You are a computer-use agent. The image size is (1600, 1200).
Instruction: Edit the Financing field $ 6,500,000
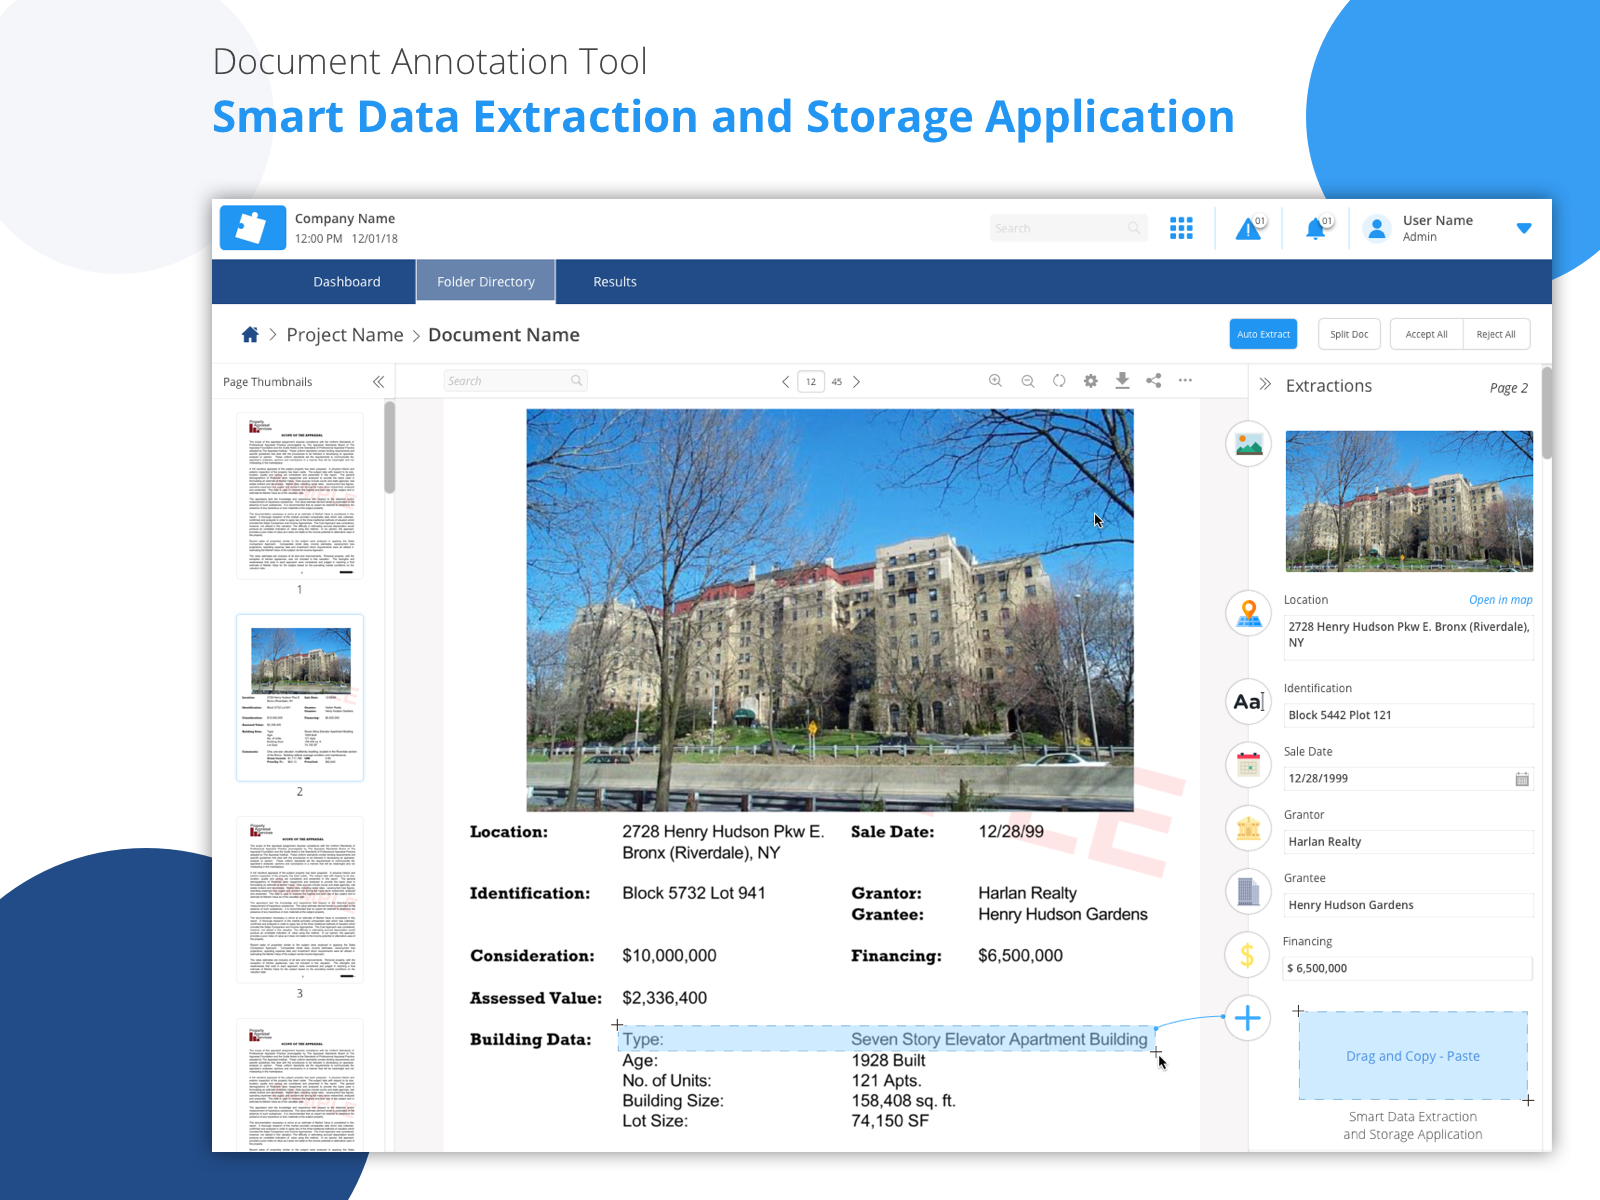pyautogui.click(x=1408, y=968)
